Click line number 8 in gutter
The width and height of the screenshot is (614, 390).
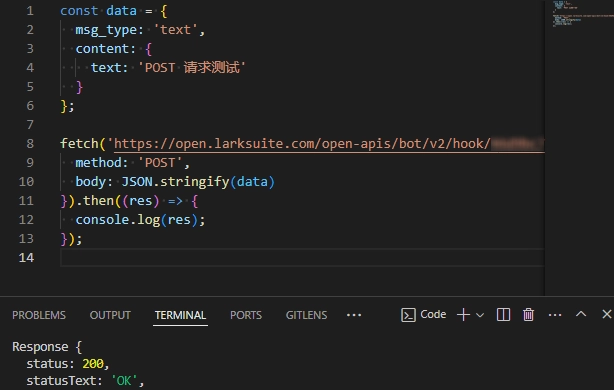tap(30, 144)
